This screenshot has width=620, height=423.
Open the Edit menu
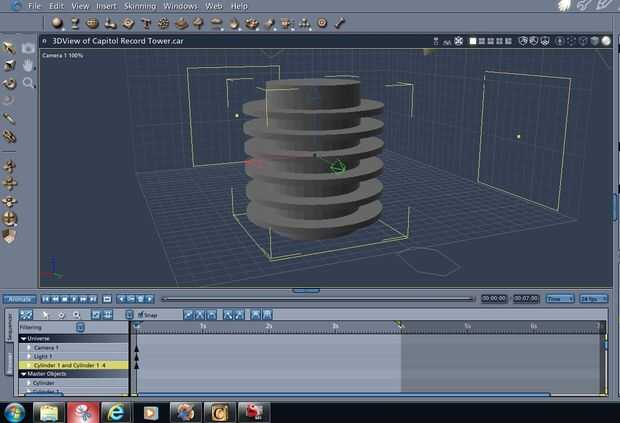[x=56, y=6]
